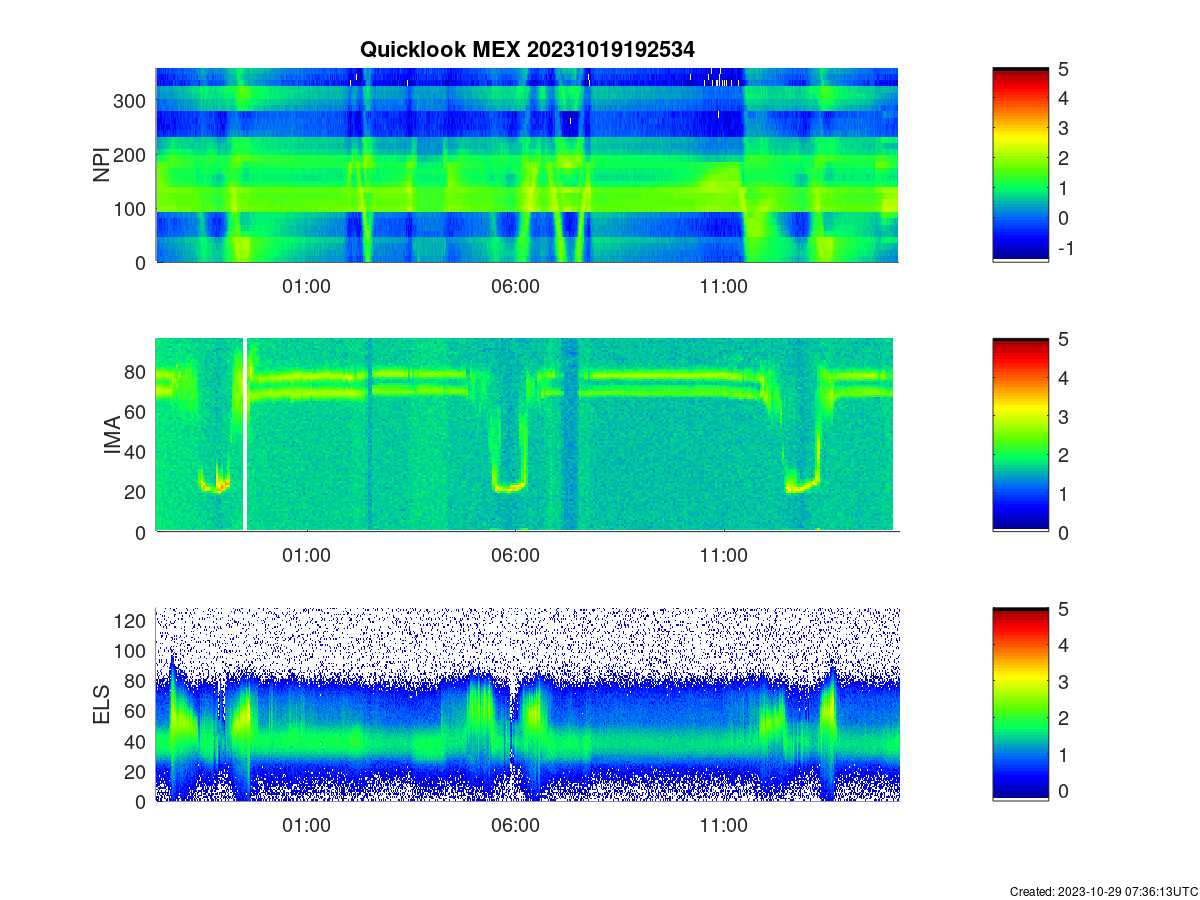Screen dimensions: 1200x900
Task: Click the Created 2023-10-29 07:36:13UTC timestamp
Action: click(x=1103, y=891)
